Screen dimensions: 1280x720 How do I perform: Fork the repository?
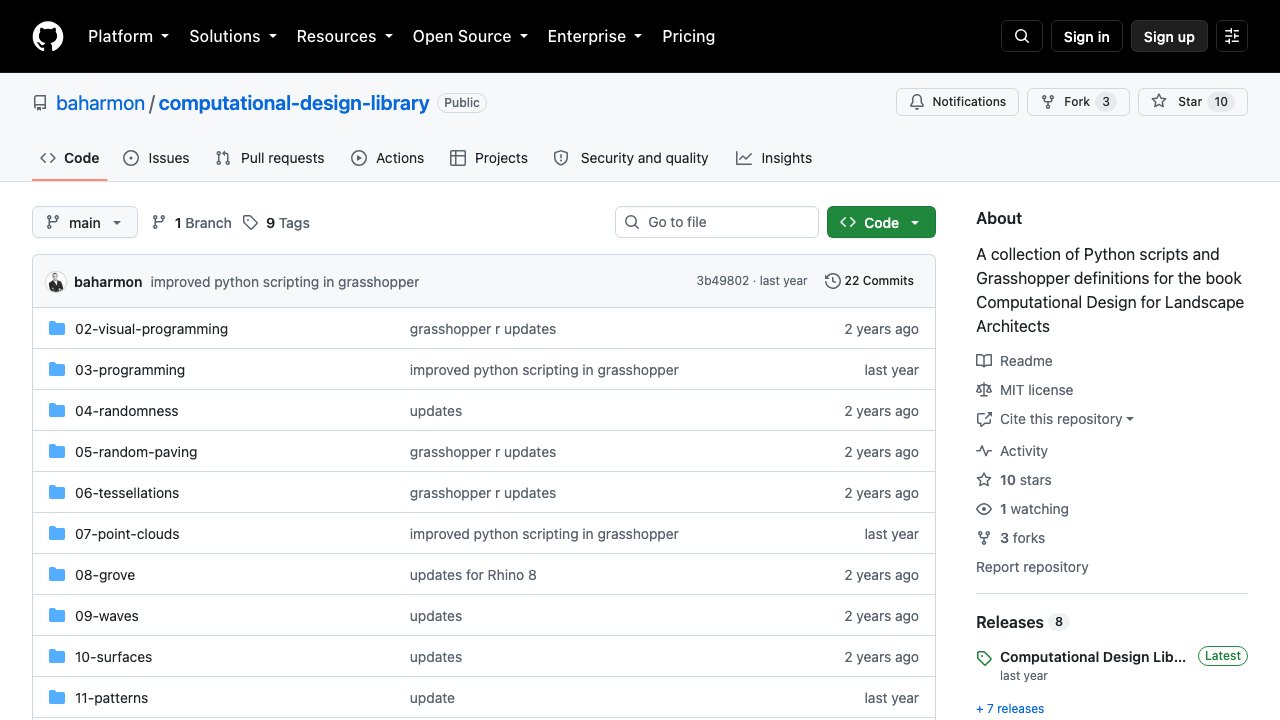tap(1078, 102)
